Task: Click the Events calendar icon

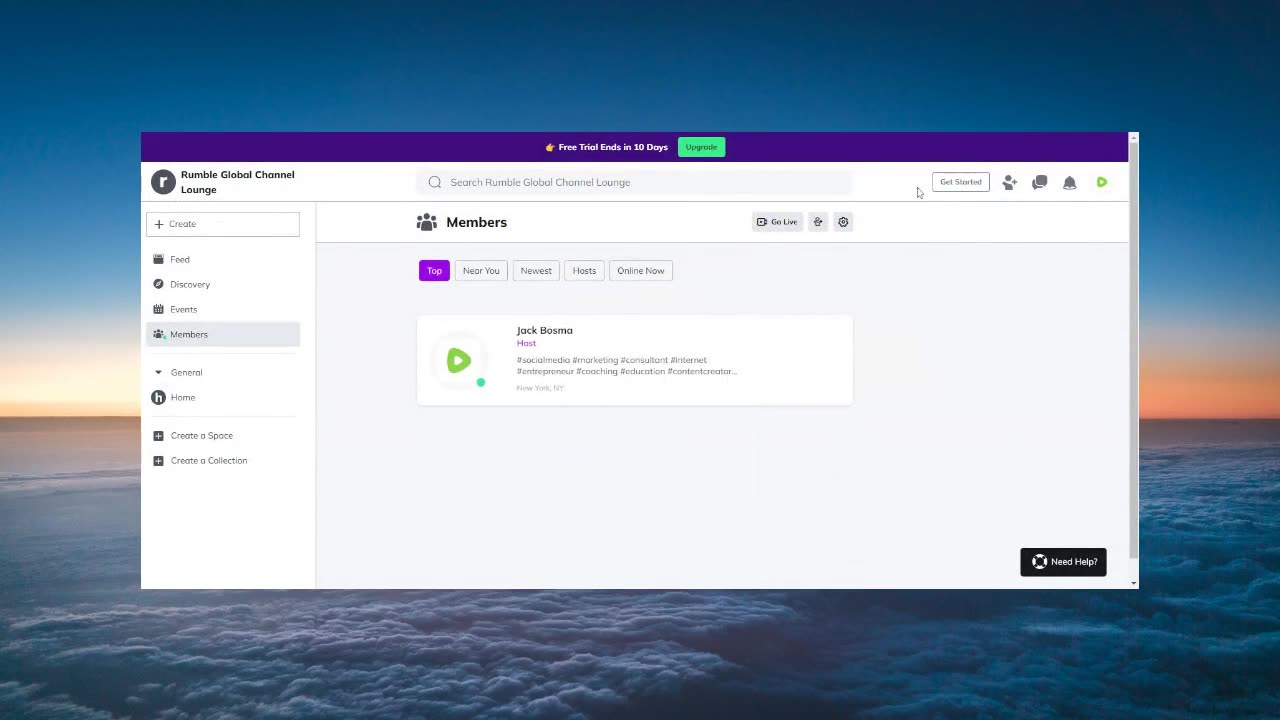Action: pos(158,309)
